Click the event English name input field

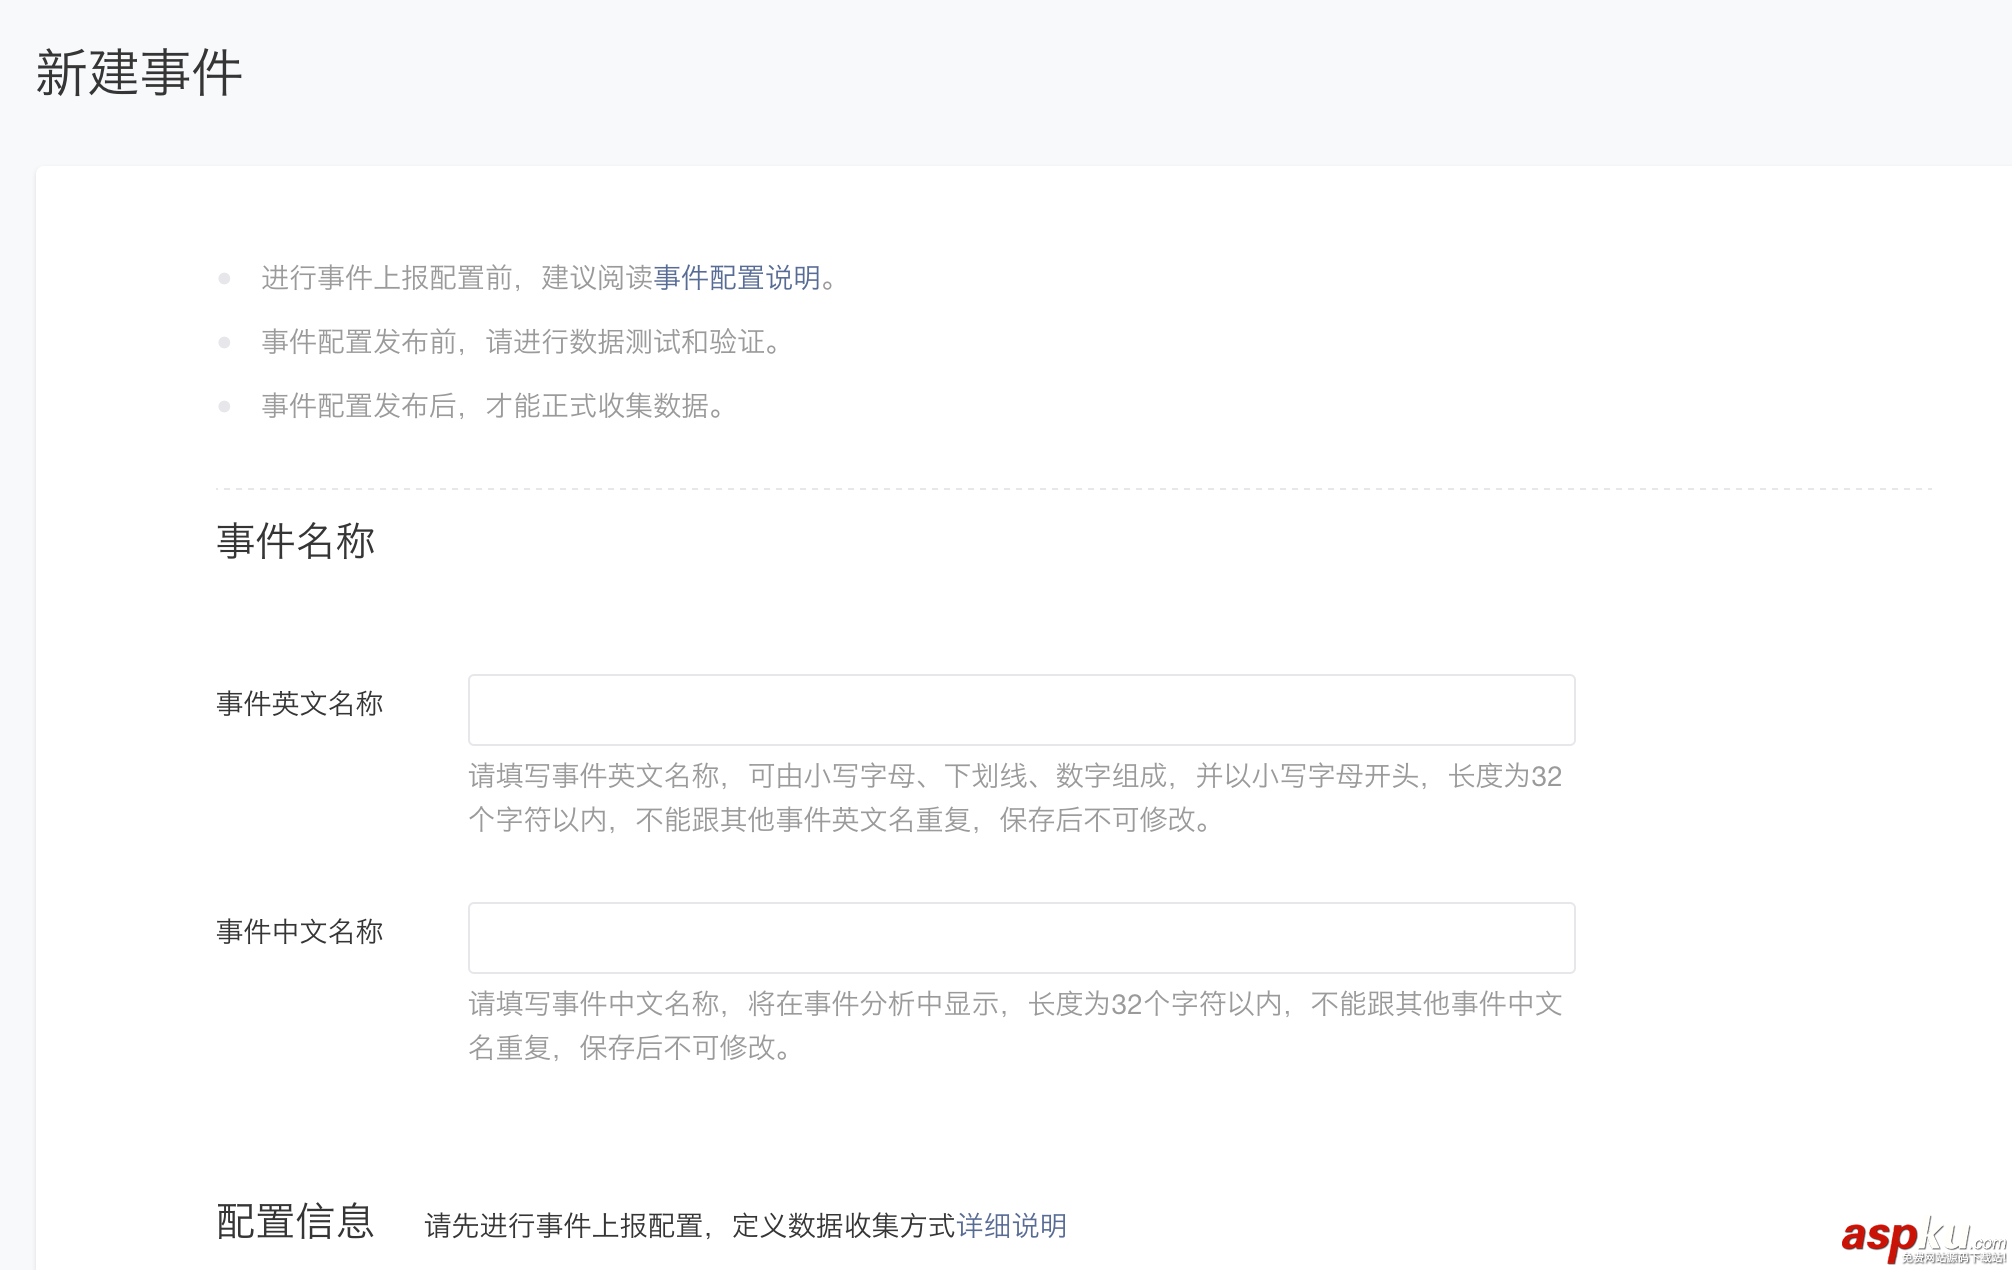click(x=1021, y=710)
